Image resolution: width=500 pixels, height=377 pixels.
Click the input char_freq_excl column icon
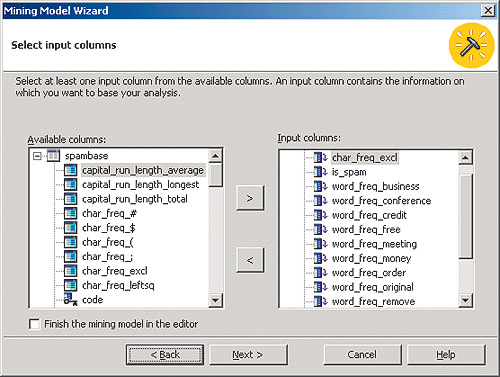[x=321, y=157]
